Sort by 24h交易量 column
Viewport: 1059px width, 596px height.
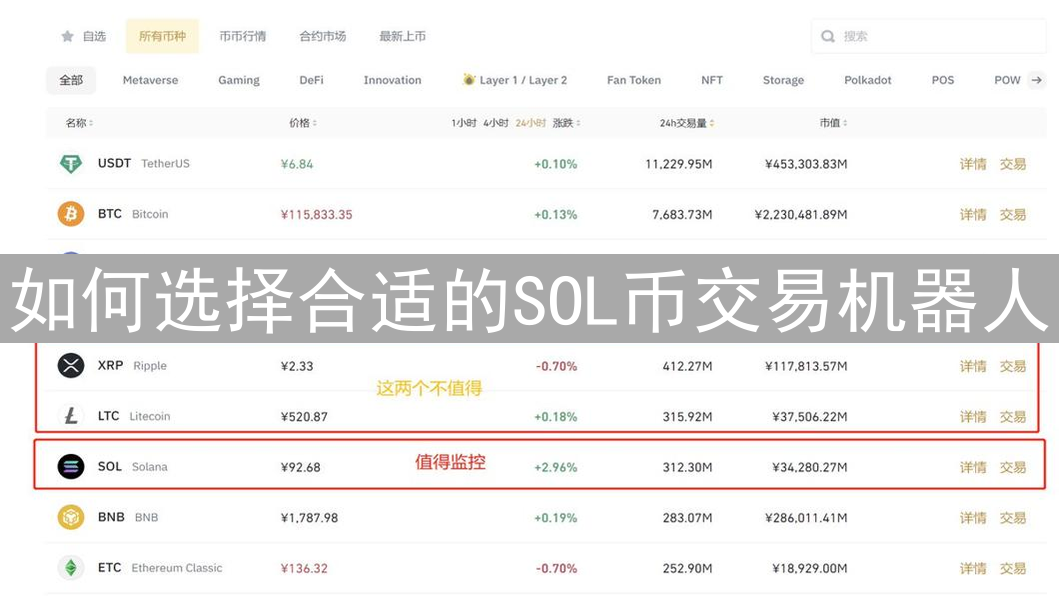pos(687,123)
